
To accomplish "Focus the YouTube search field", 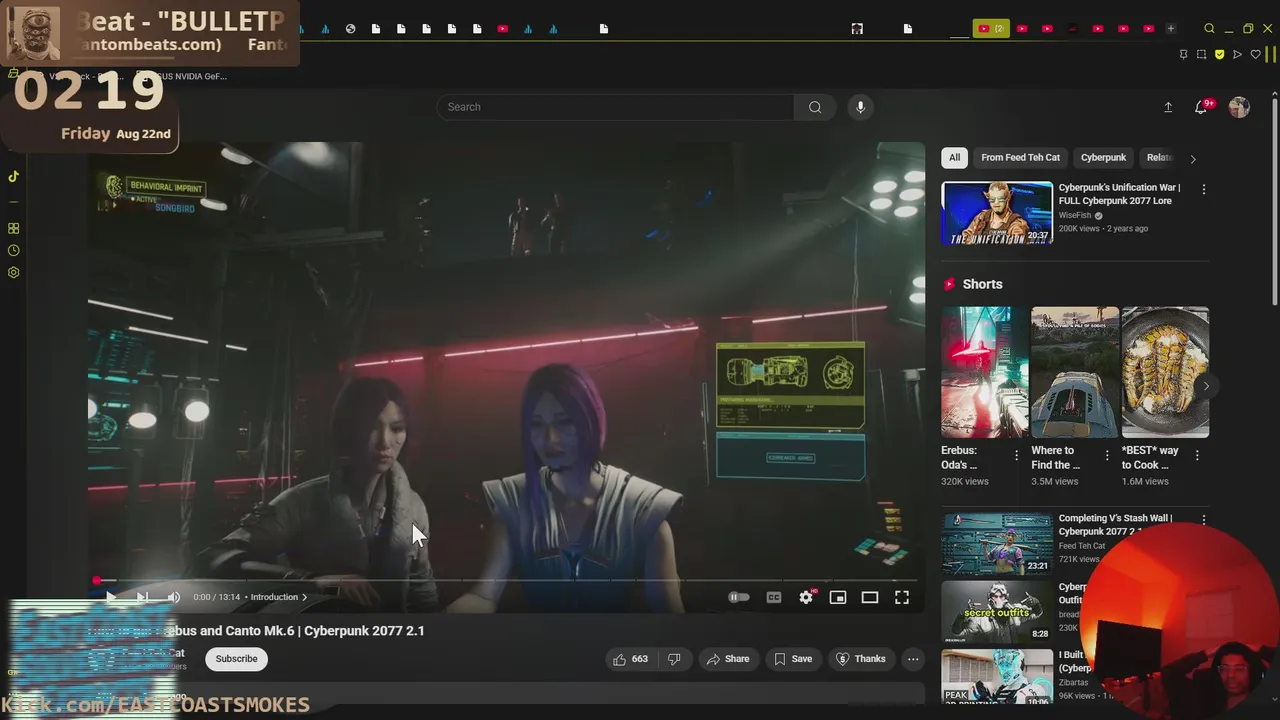I will pyautogui.click(x=615, y=107).
